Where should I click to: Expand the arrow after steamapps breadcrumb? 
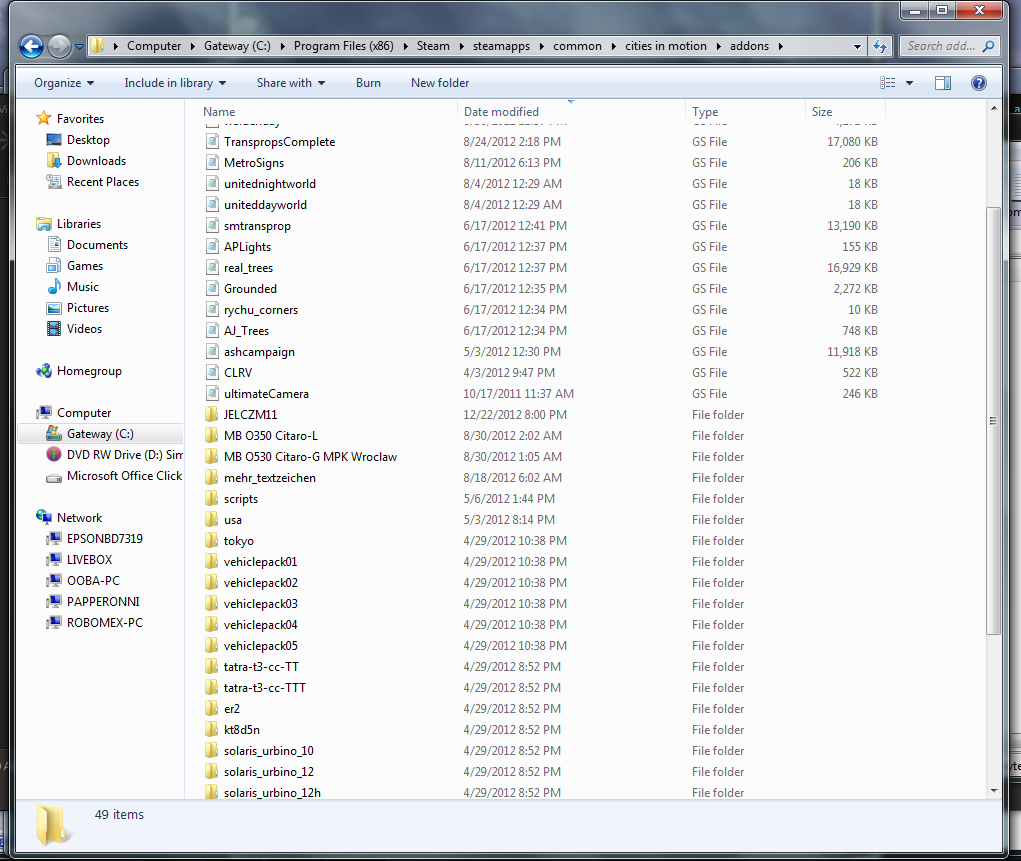pyautogui.click(x=542, y=46)
